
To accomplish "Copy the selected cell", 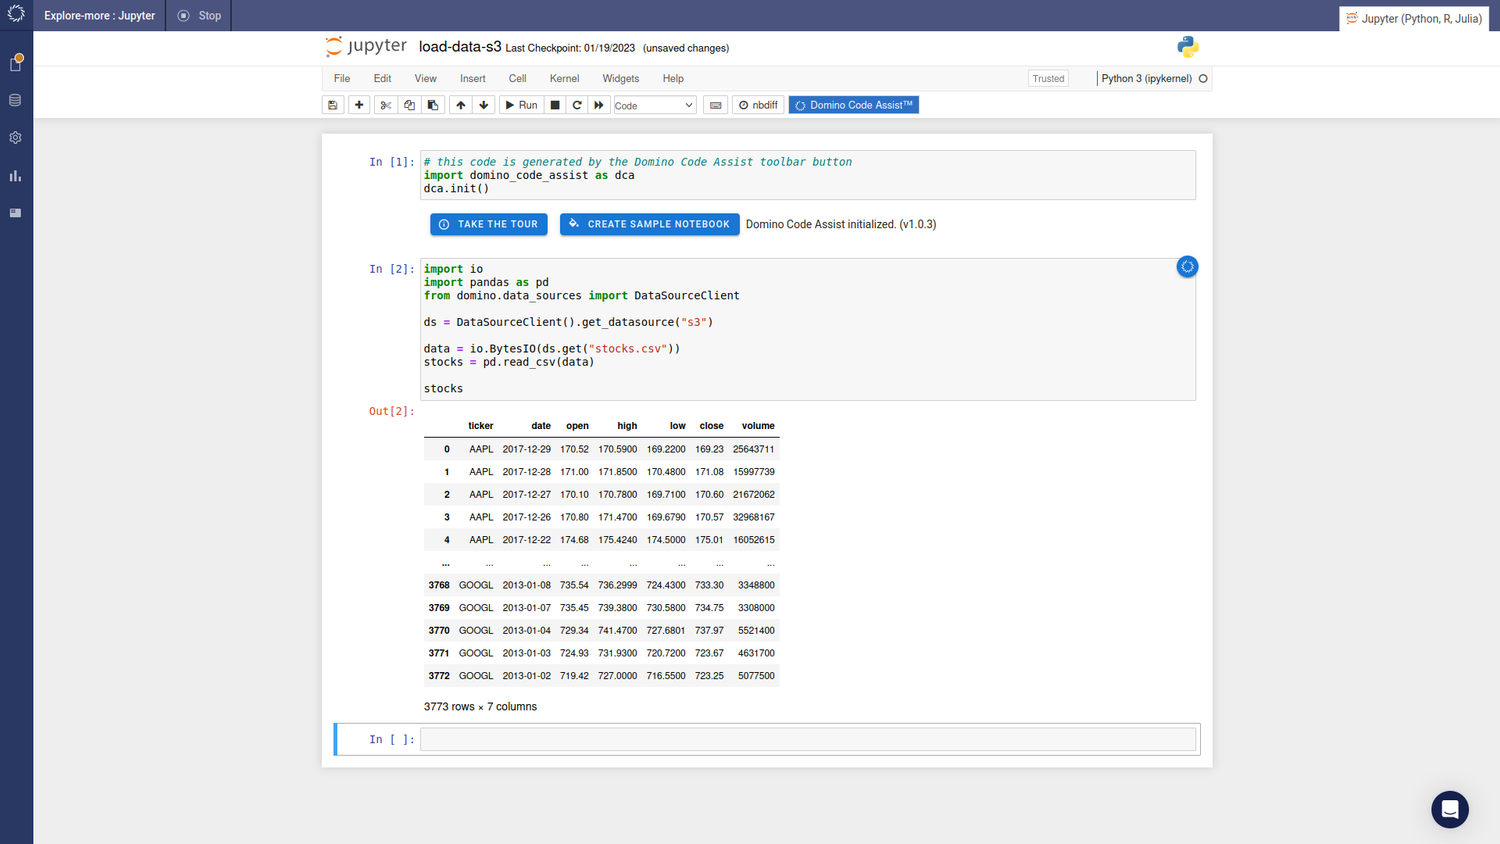I will 409,105.
